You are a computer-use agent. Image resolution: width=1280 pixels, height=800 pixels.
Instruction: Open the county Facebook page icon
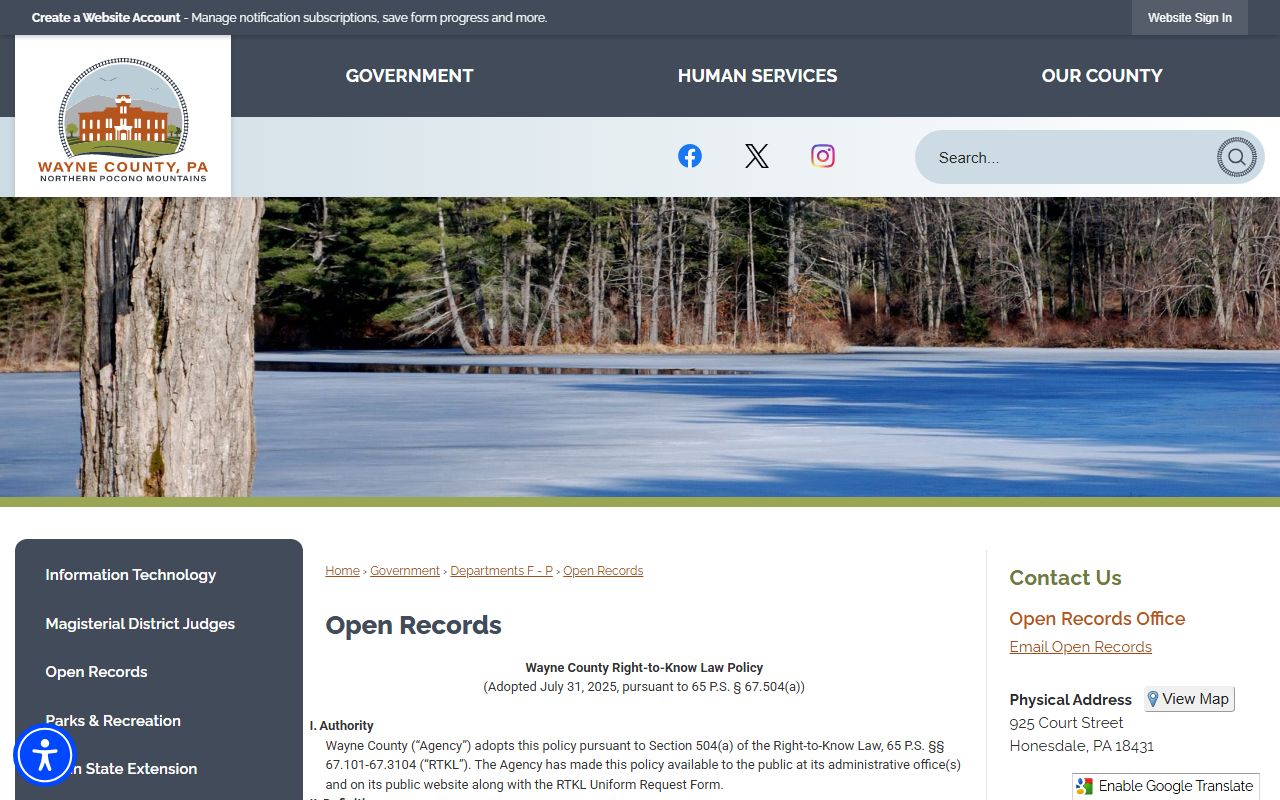pyautogui.click(x=690, y=156)
